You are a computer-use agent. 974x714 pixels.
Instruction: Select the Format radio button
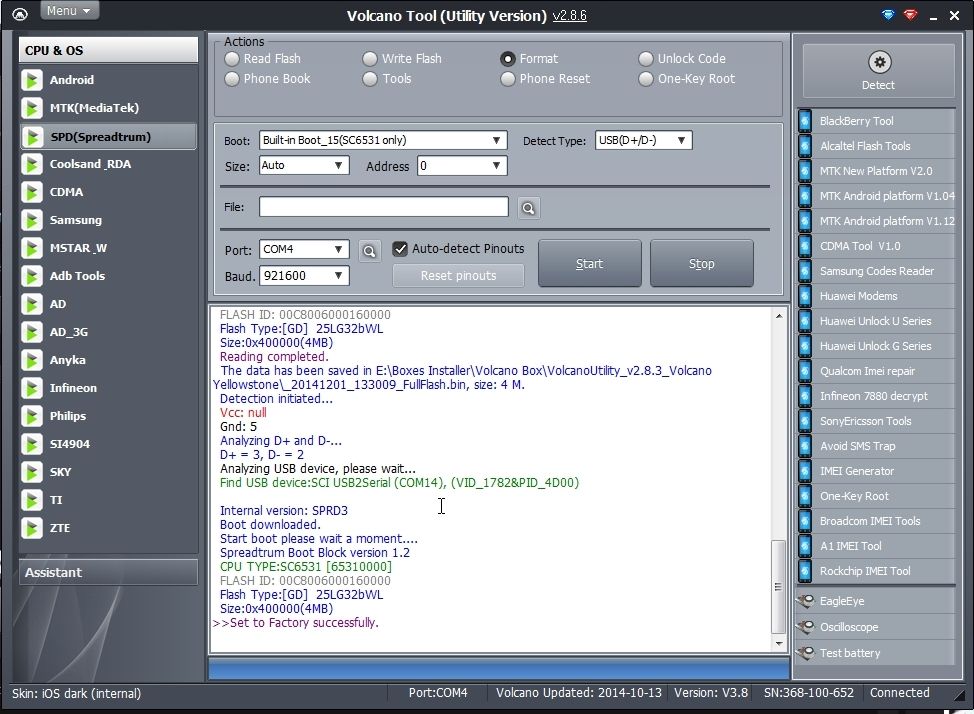click(x=507, y=58)
